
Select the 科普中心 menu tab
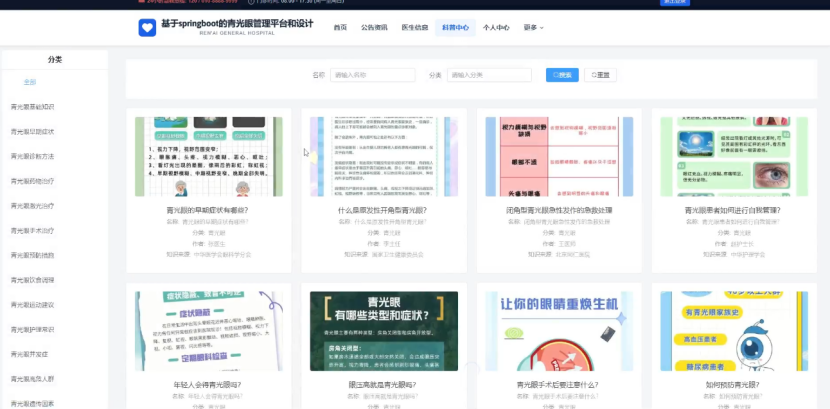pos(455,28)
